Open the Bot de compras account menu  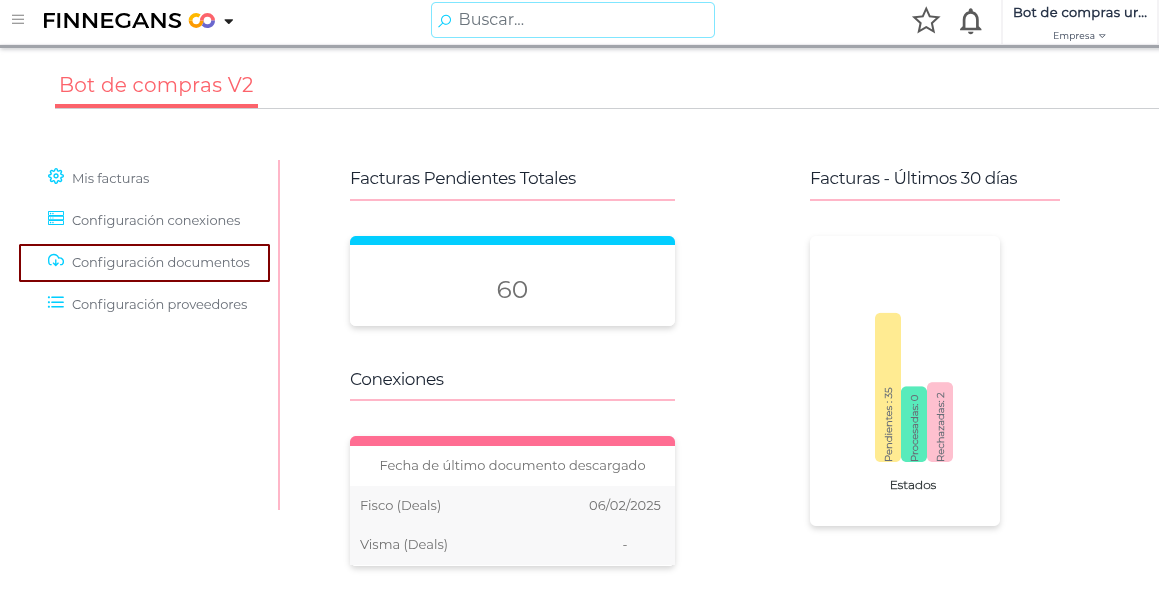click(1079, 13)
